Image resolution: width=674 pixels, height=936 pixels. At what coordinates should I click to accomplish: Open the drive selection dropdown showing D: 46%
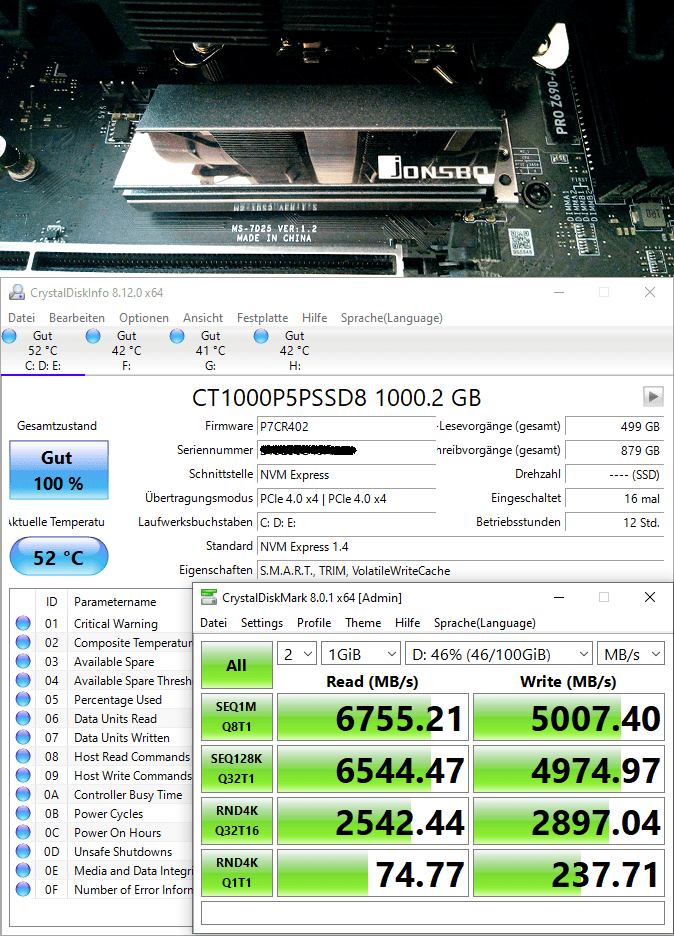(x=498, y=654)
